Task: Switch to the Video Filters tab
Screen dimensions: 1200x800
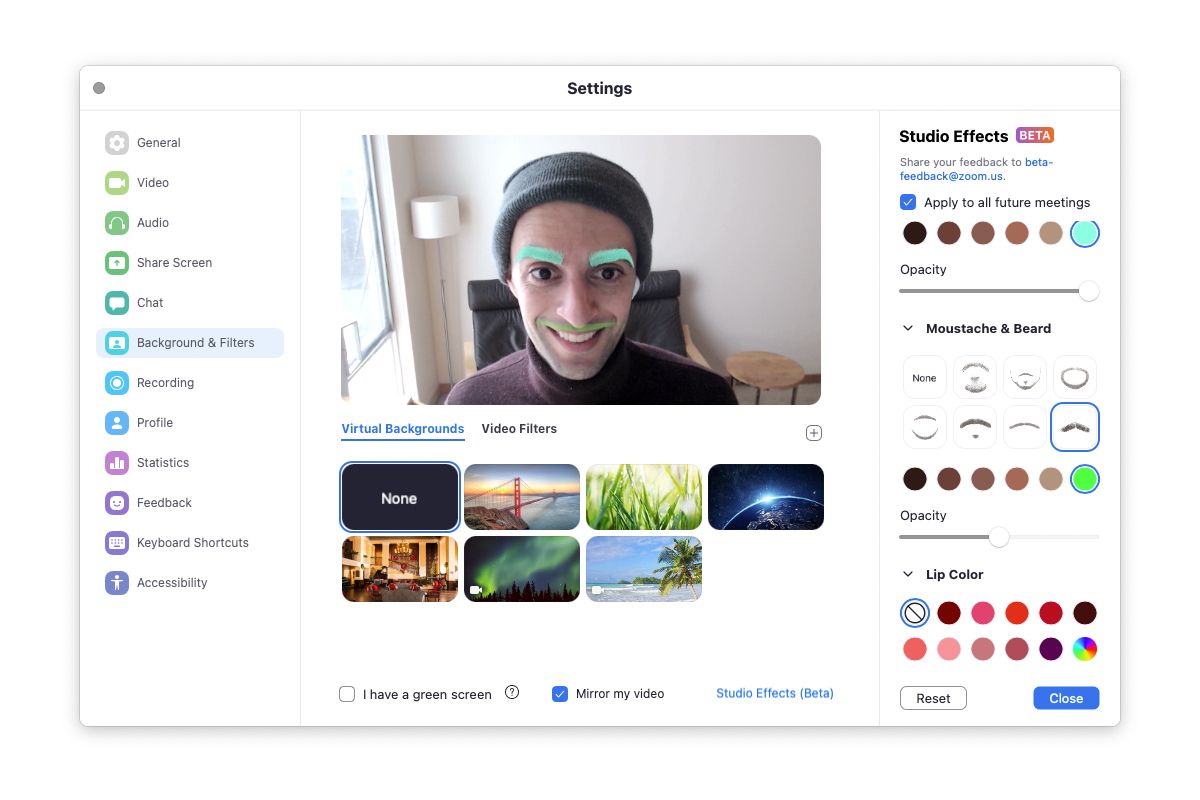Action: (519, 428)
